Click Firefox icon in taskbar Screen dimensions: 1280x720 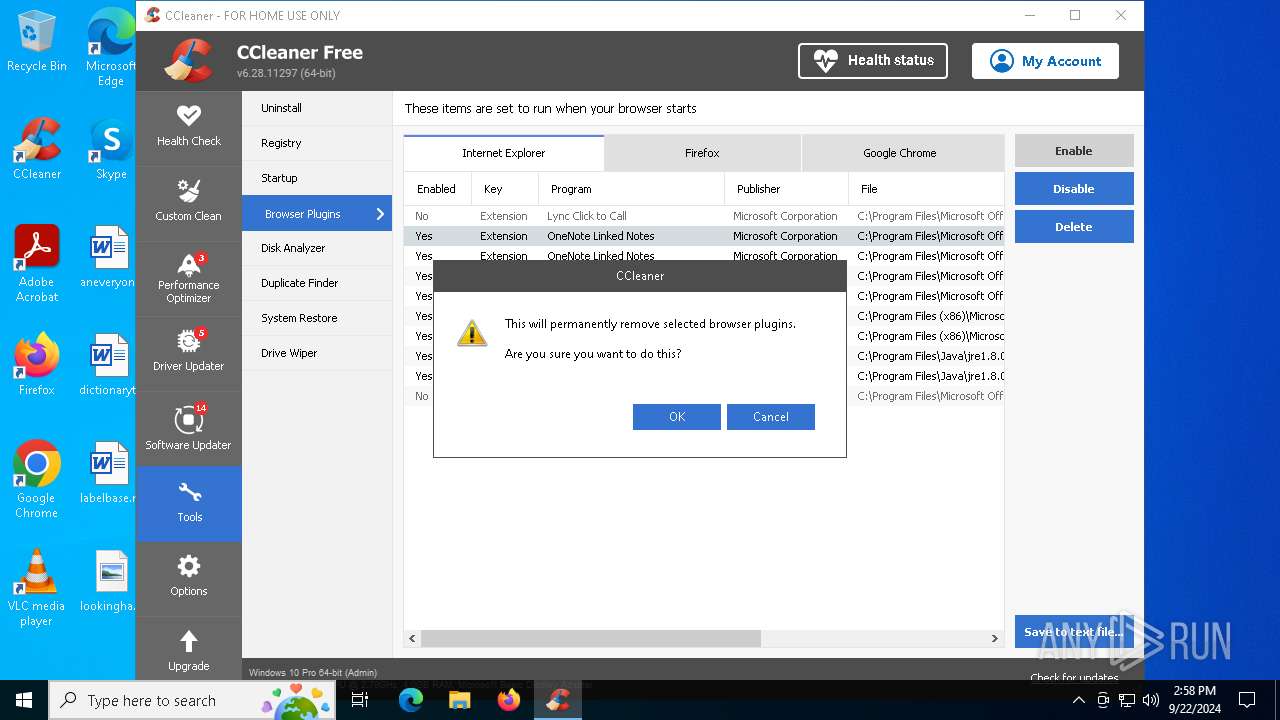509,700
